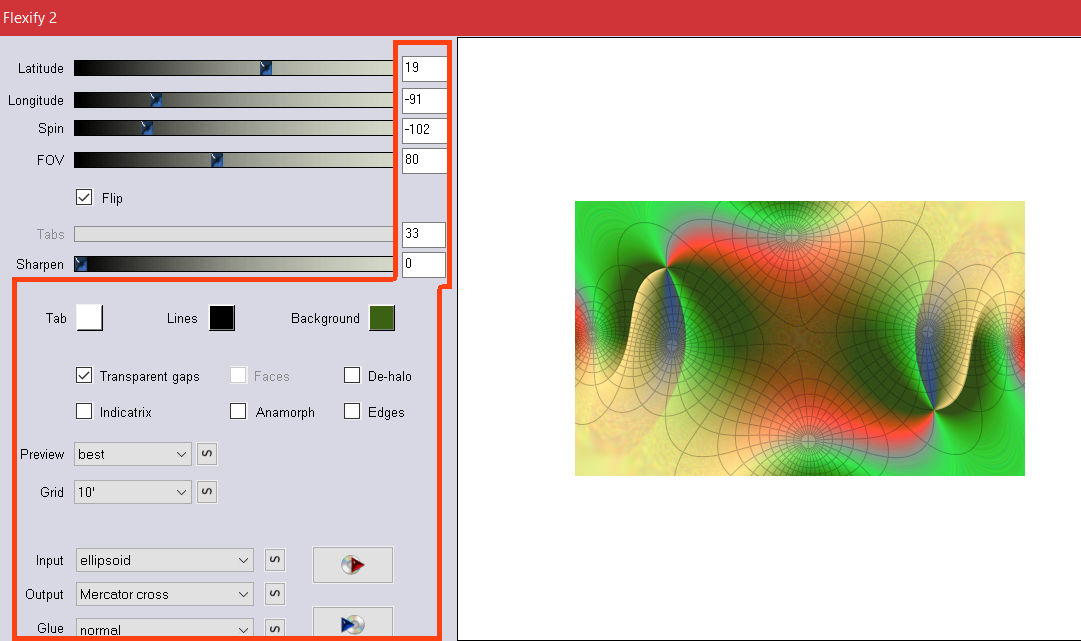The height and width of the screenshot is (641, 1081).
Task: Pick the green Background color swatch
Action: pos(381,318)
